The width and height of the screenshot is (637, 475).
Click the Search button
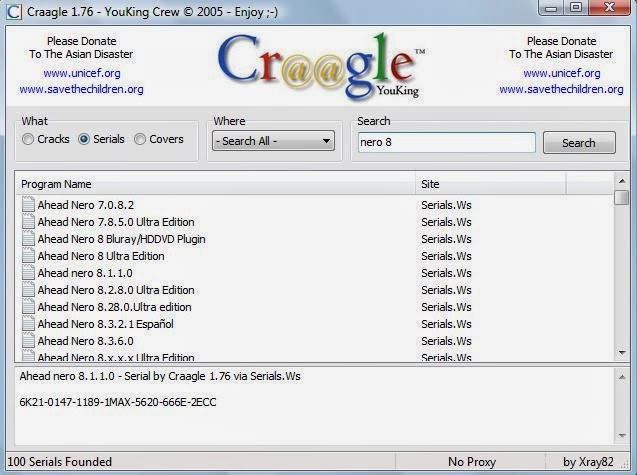coord(579,143)
